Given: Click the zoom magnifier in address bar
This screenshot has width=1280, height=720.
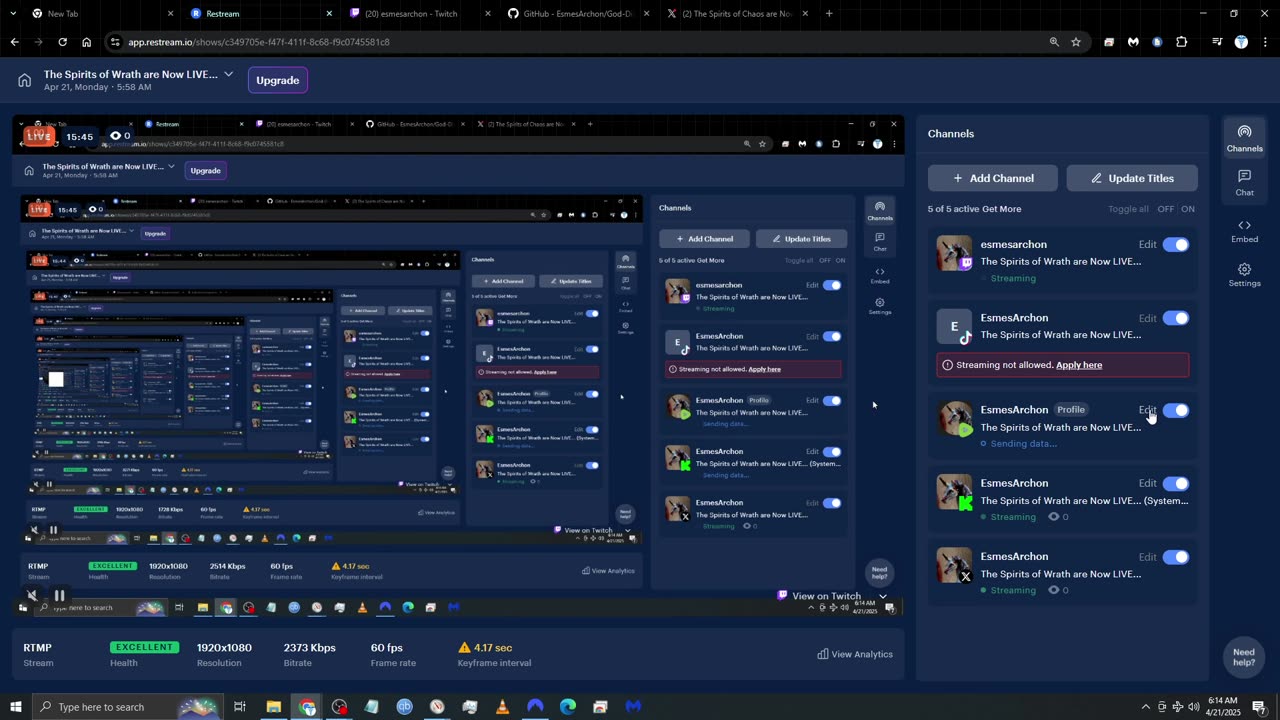Looking at the screenshot, I should click(1053, 42).
